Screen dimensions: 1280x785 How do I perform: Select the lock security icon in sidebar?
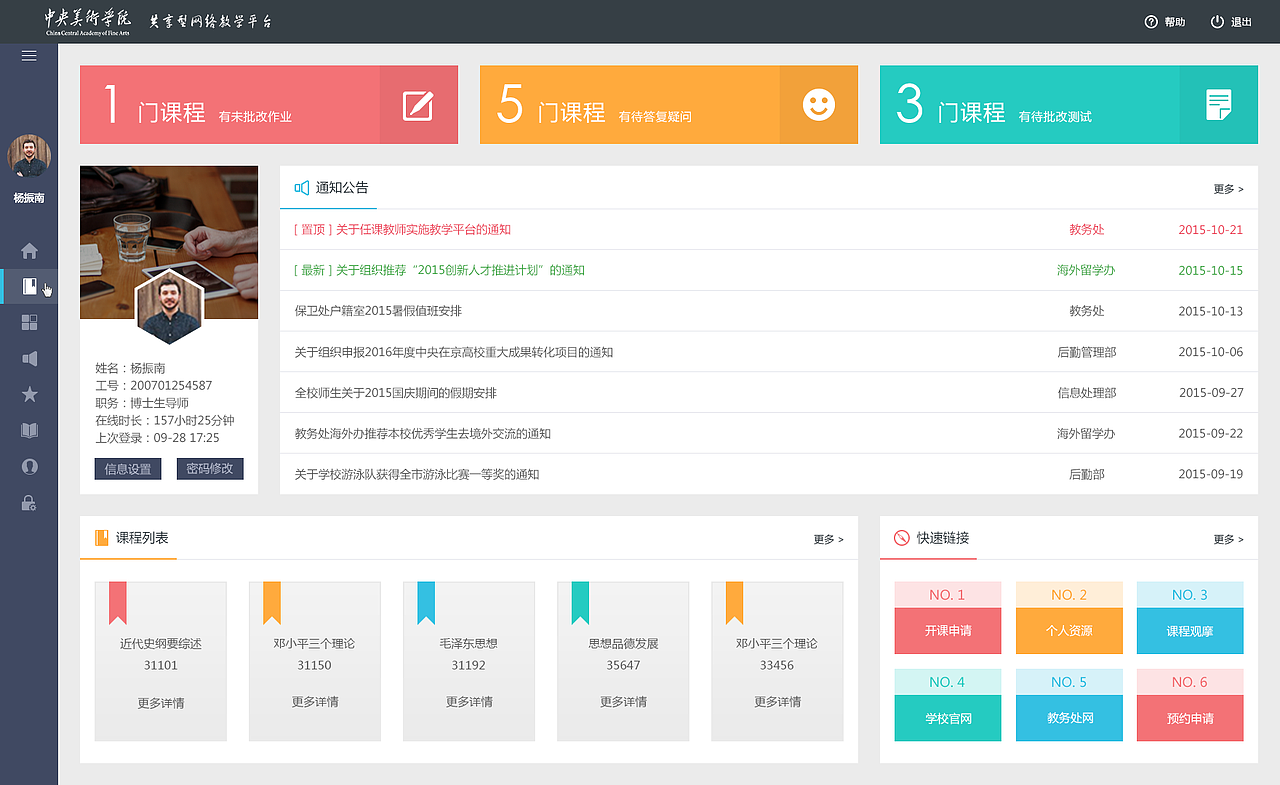pyautogui.click(x=29, y=502)
